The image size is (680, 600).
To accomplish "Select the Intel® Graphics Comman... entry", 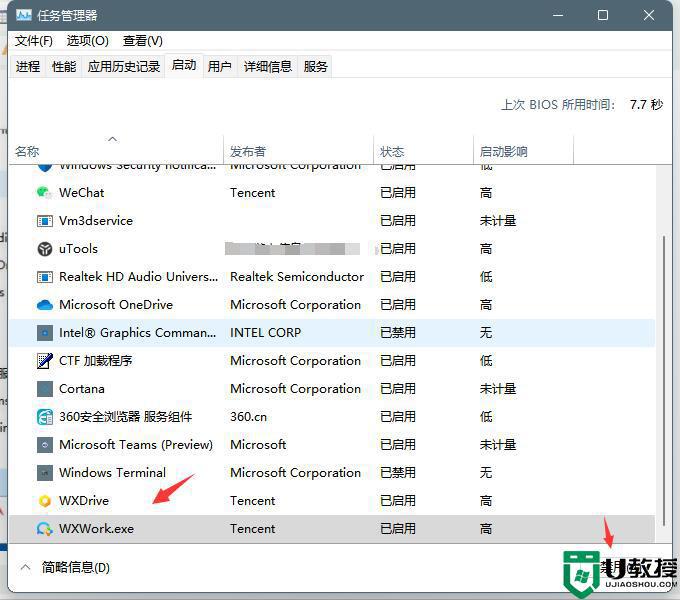I will point(137,333).
